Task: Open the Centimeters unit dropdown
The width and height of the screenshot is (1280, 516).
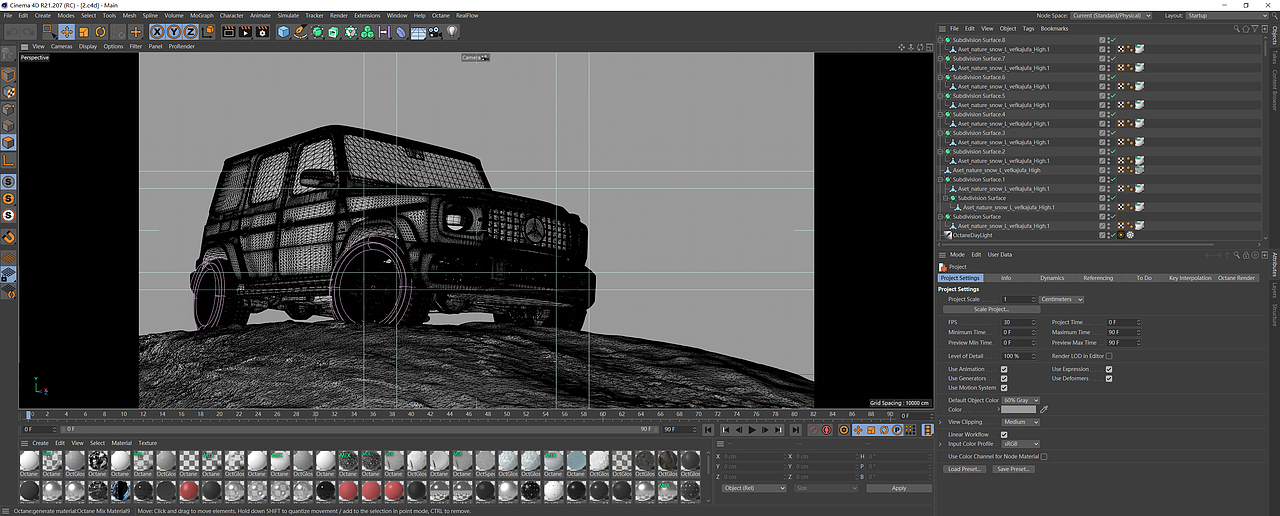Action: (1062, 299)
